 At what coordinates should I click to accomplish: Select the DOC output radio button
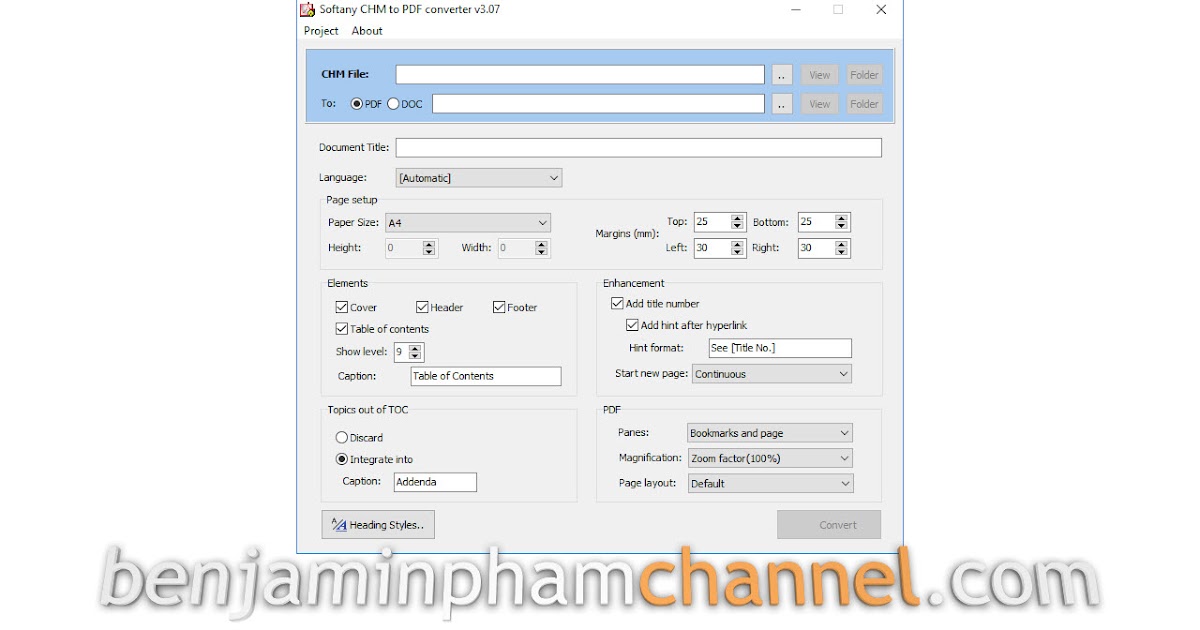[x=393, y=104]
